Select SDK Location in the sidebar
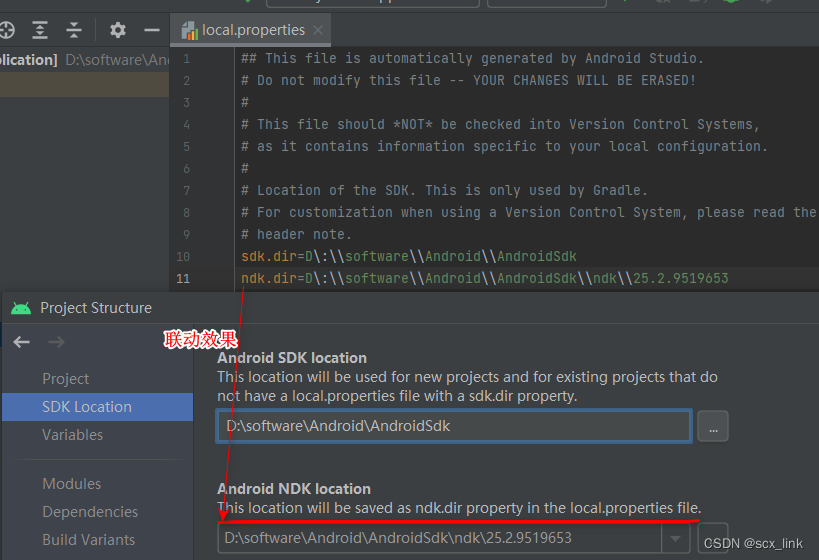This screenshot has width=819, height=560. point(97,407)
